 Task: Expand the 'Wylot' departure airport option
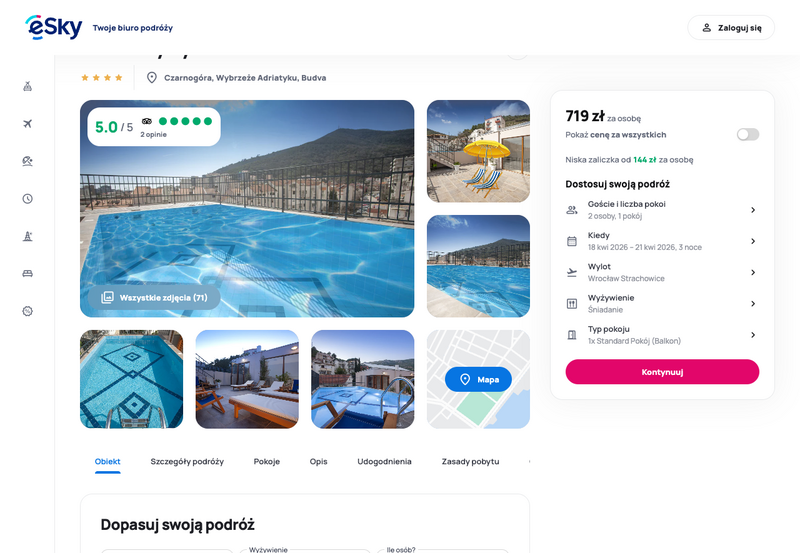662,272
